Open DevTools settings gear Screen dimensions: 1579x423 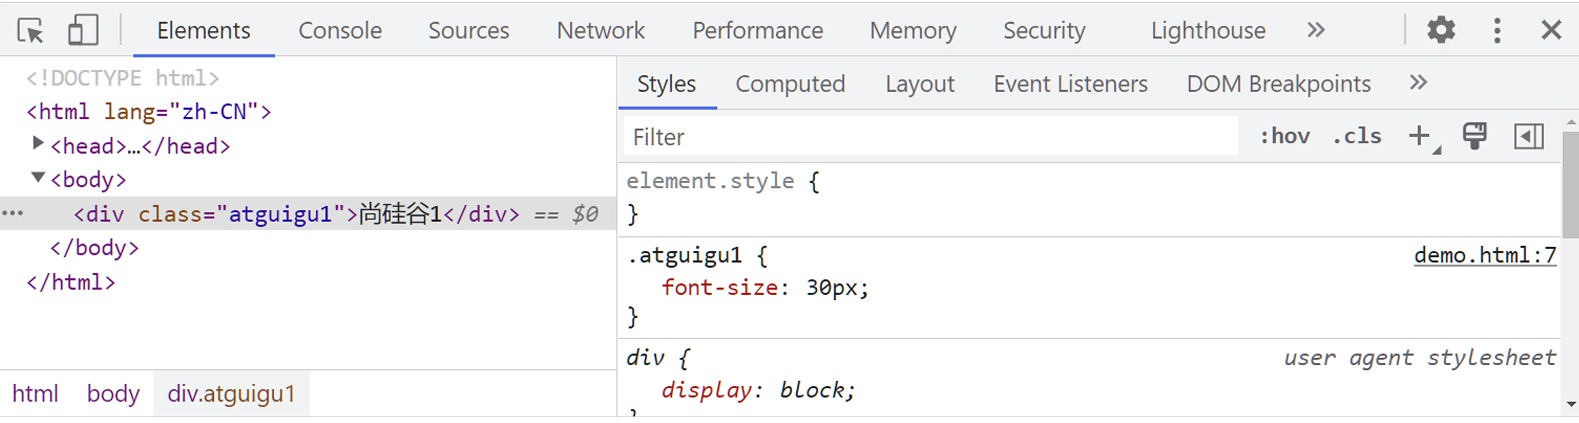pyautogui.click(x=1440, y=30)
